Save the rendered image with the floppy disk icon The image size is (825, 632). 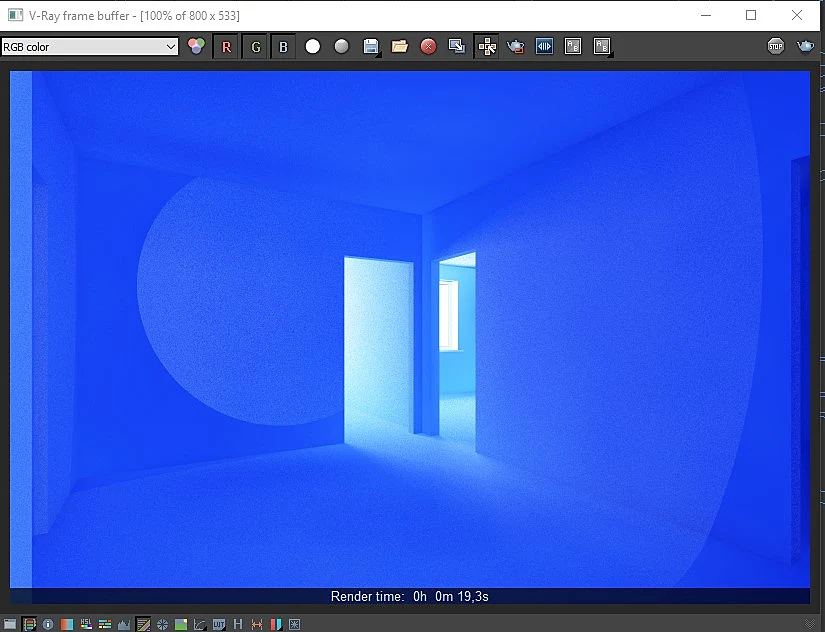371,46
